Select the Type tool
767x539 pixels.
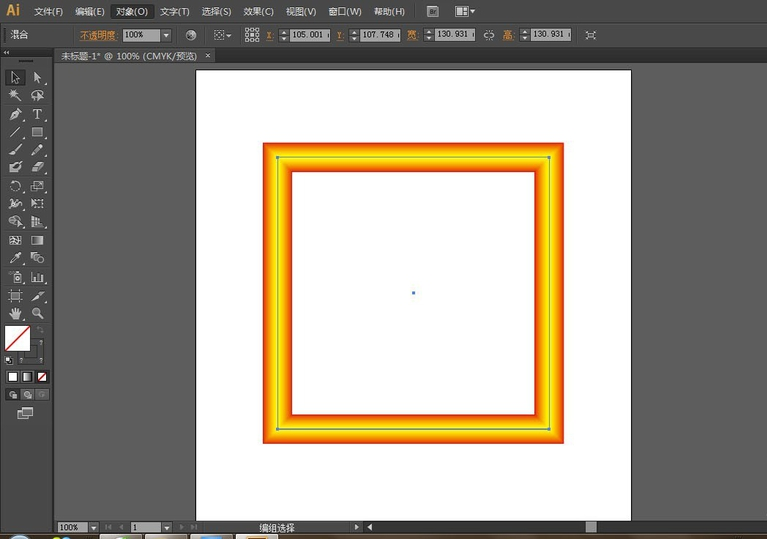(37, 114)
